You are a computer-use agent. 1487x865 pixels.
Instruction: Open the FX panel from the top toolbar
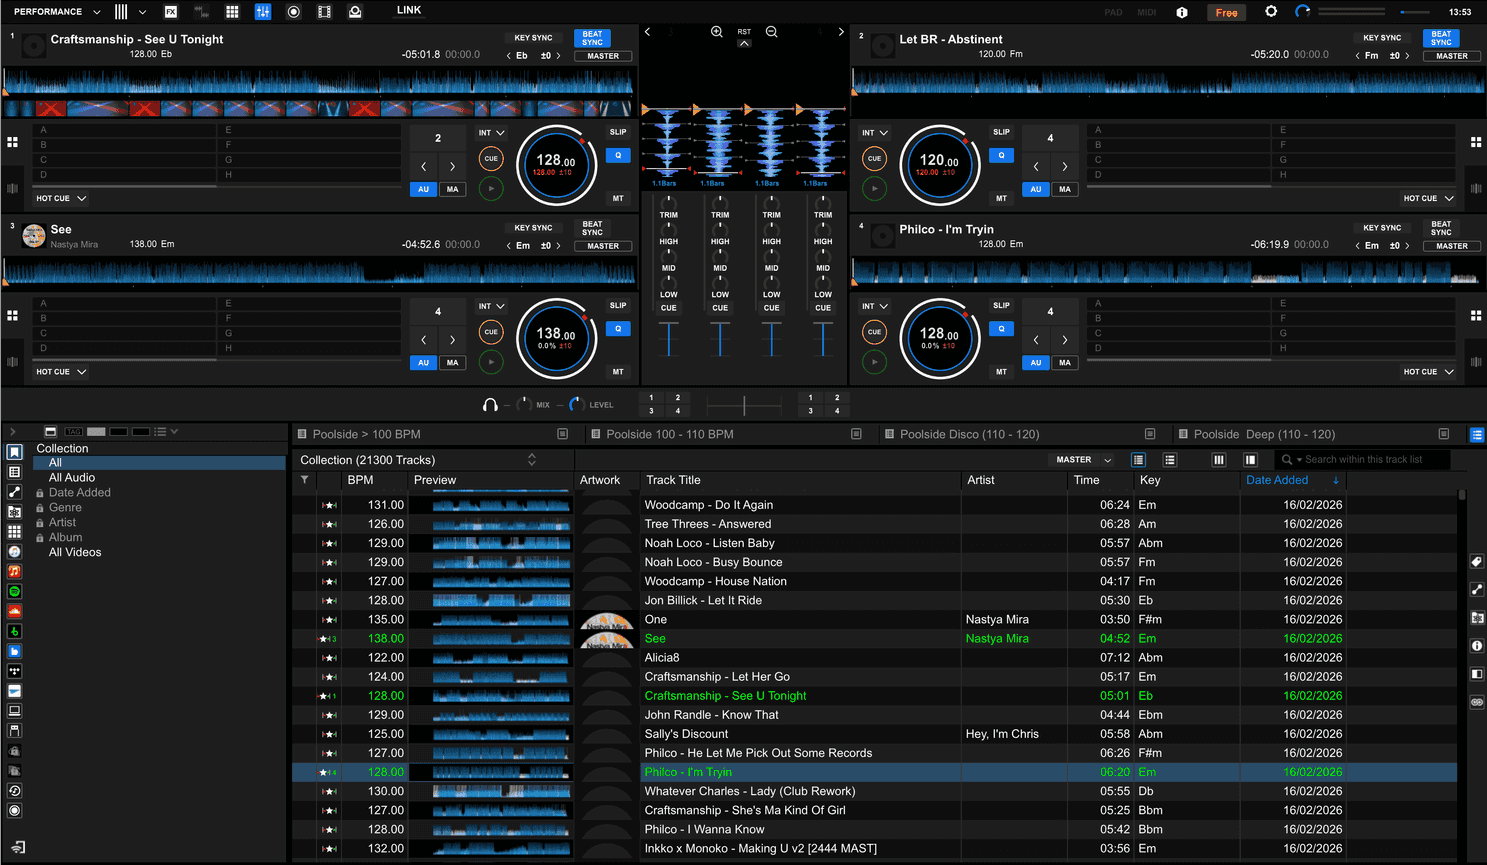pyautogui.click(x=171, y=11)
